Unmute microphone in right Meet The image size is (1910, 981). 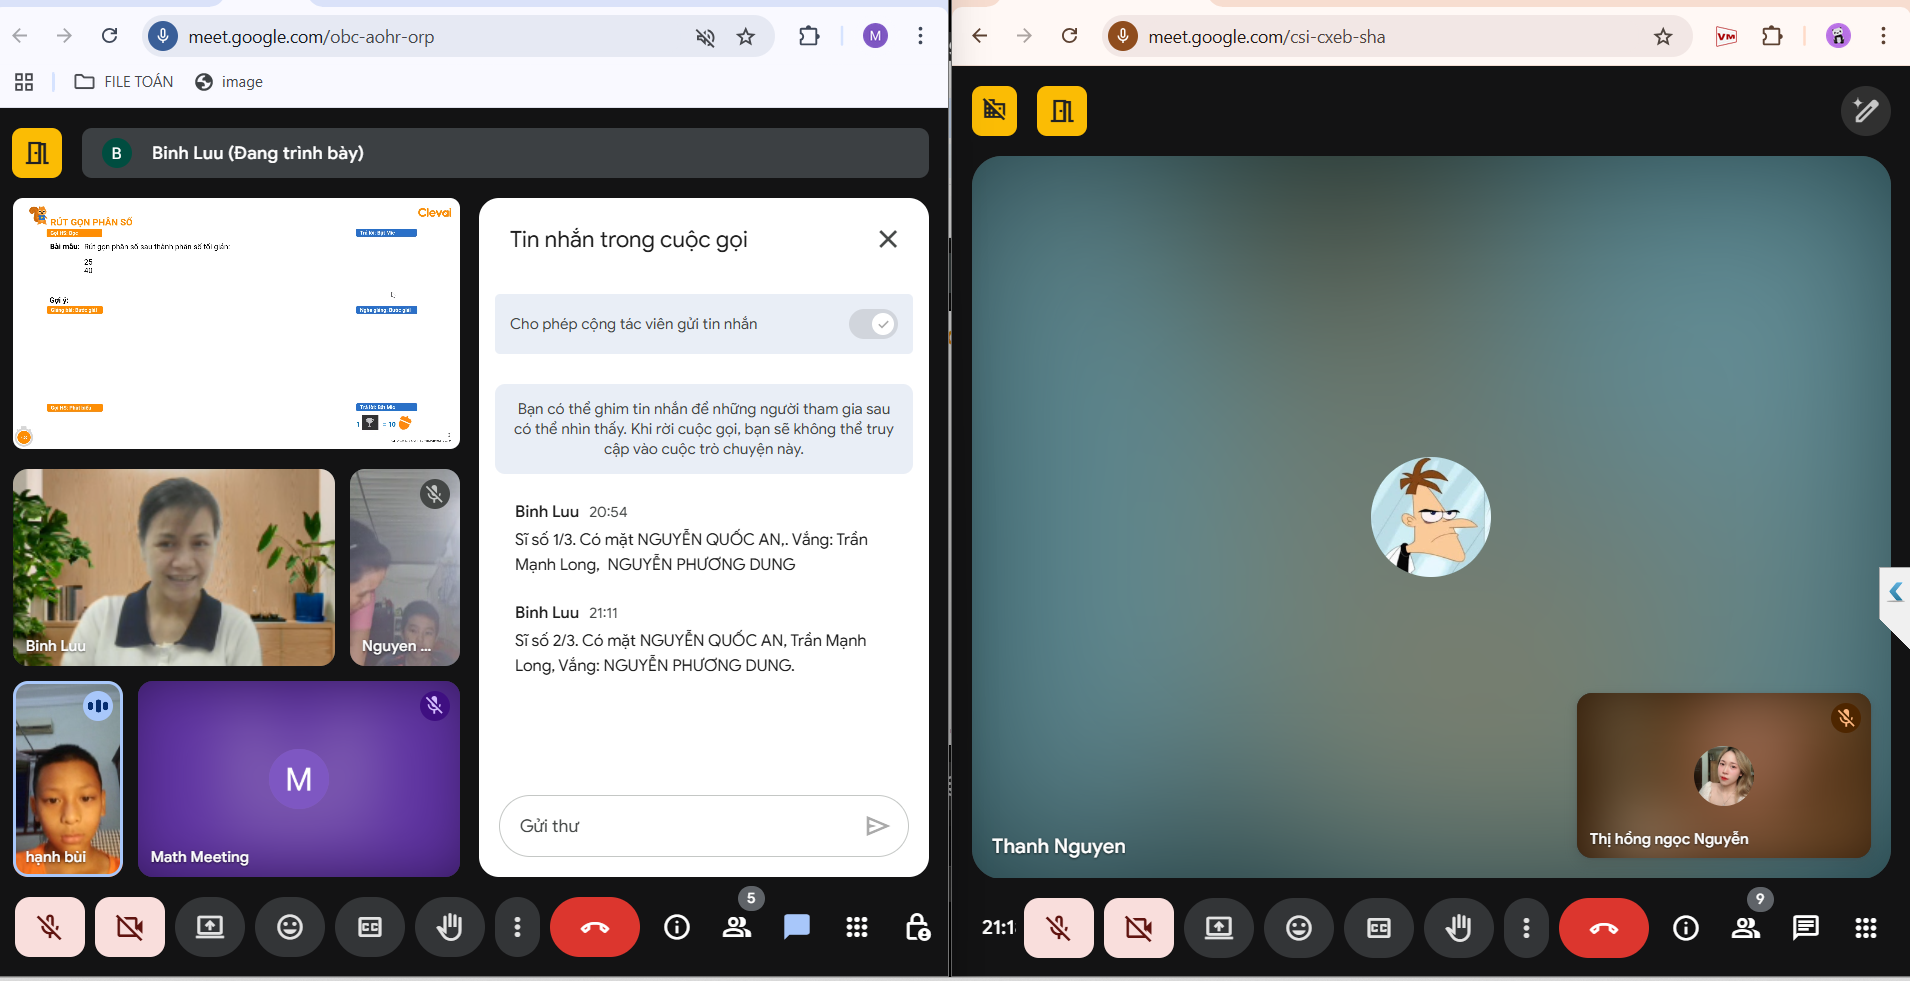tap(1059, 928)
